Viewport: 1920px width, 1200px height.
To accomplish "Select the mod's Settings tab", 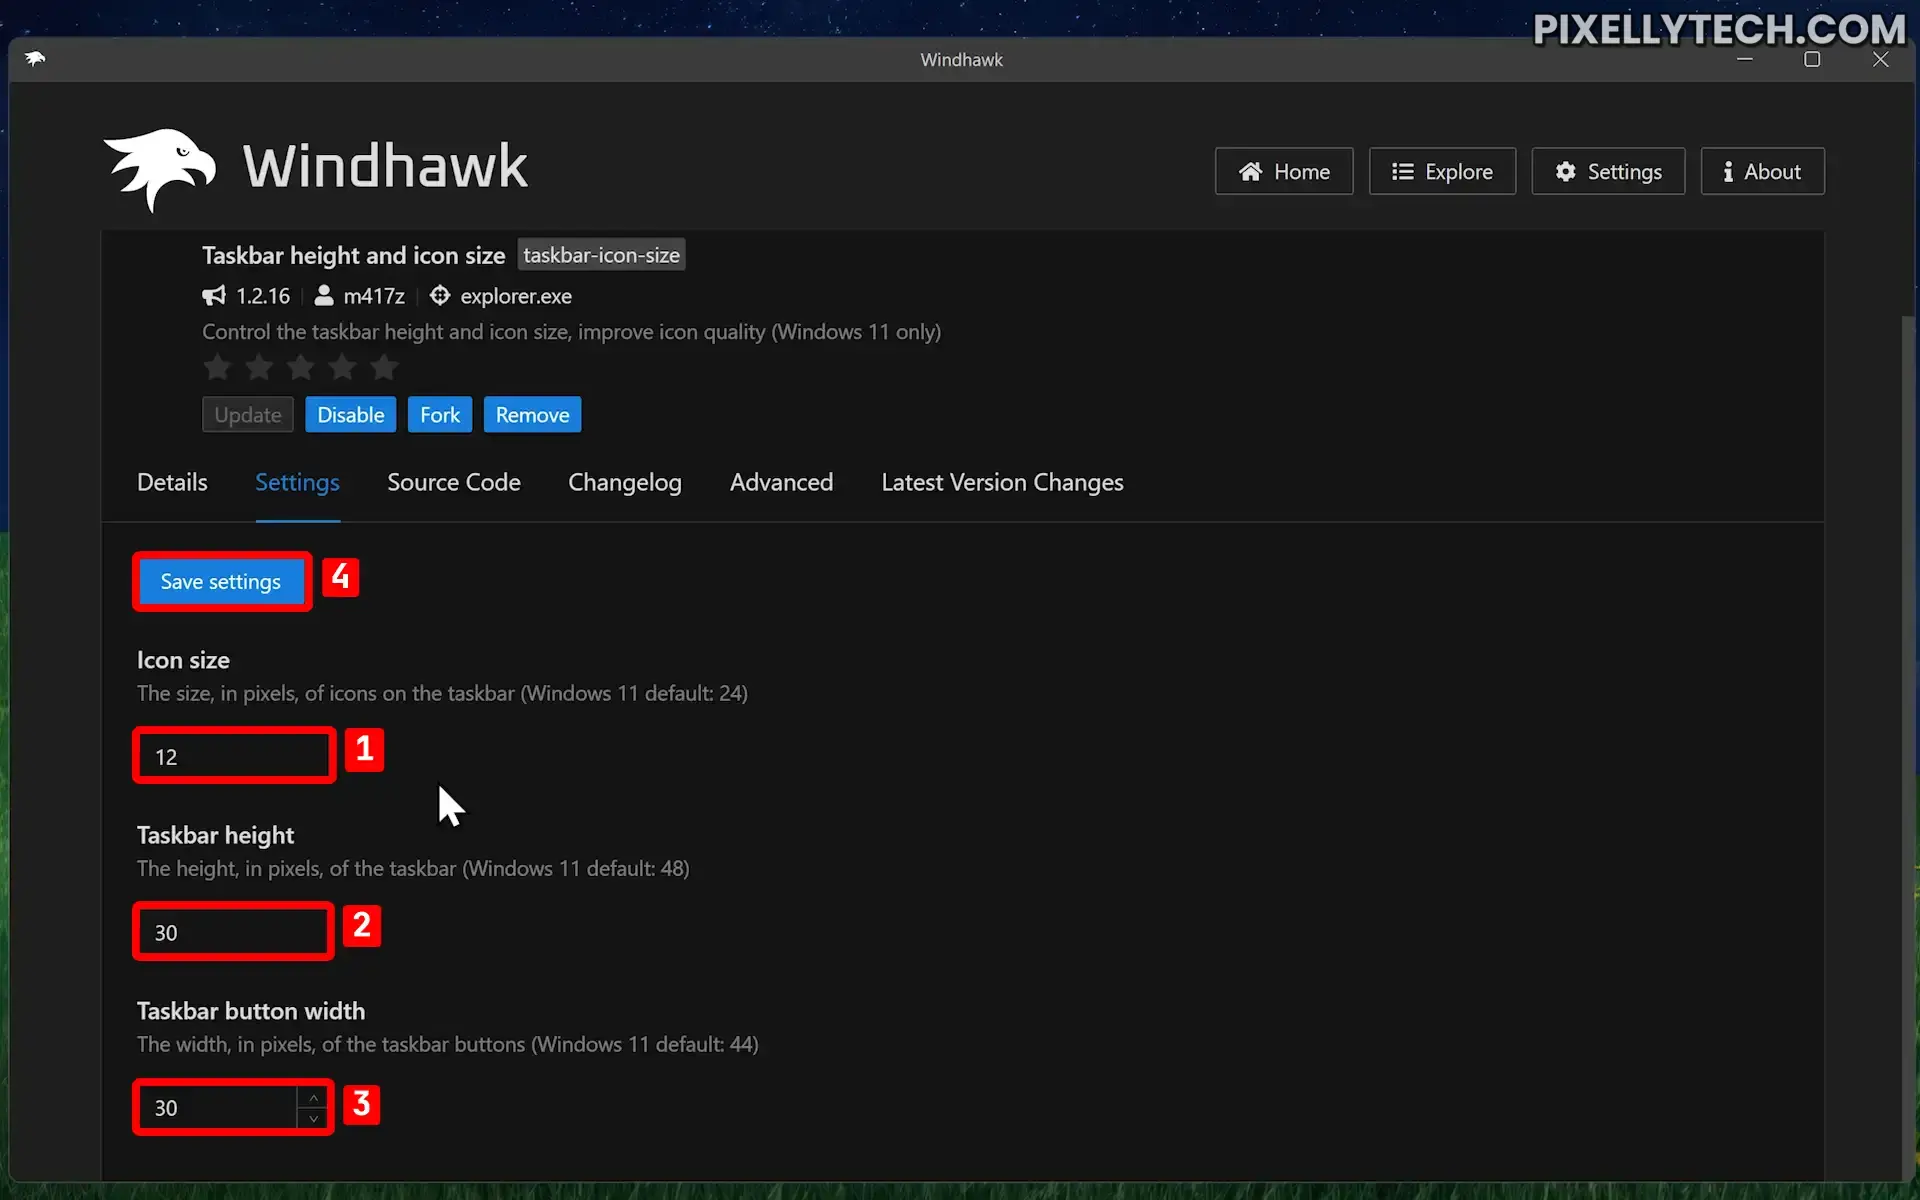I will [x=297, y=483].
